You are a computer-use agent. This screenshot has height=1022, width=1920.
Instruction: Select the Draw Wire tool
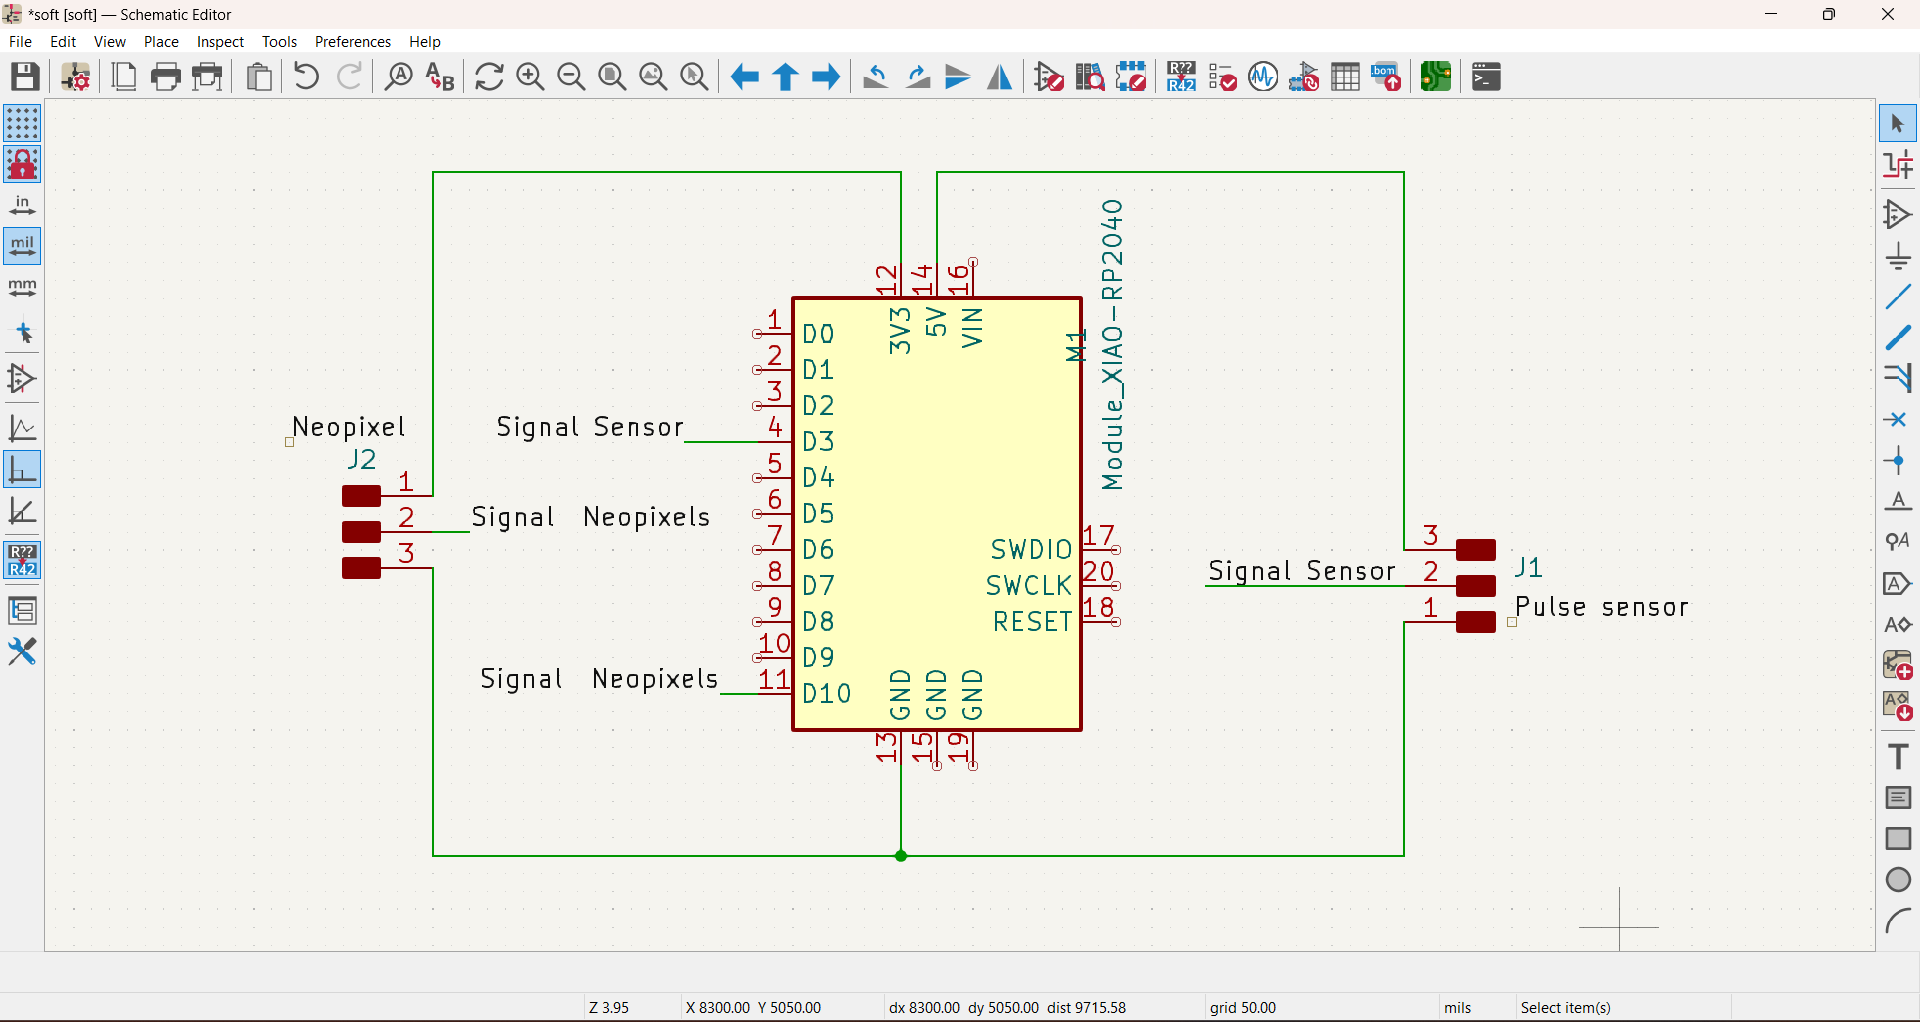(x=1898, y=297)
